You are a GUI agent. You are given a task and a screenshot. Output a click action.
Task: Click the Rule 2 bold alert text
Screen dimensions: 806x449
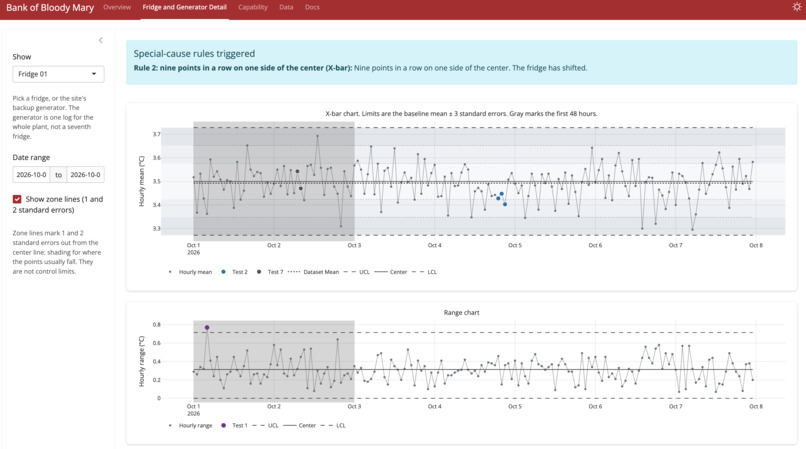(x=243, y=68)
